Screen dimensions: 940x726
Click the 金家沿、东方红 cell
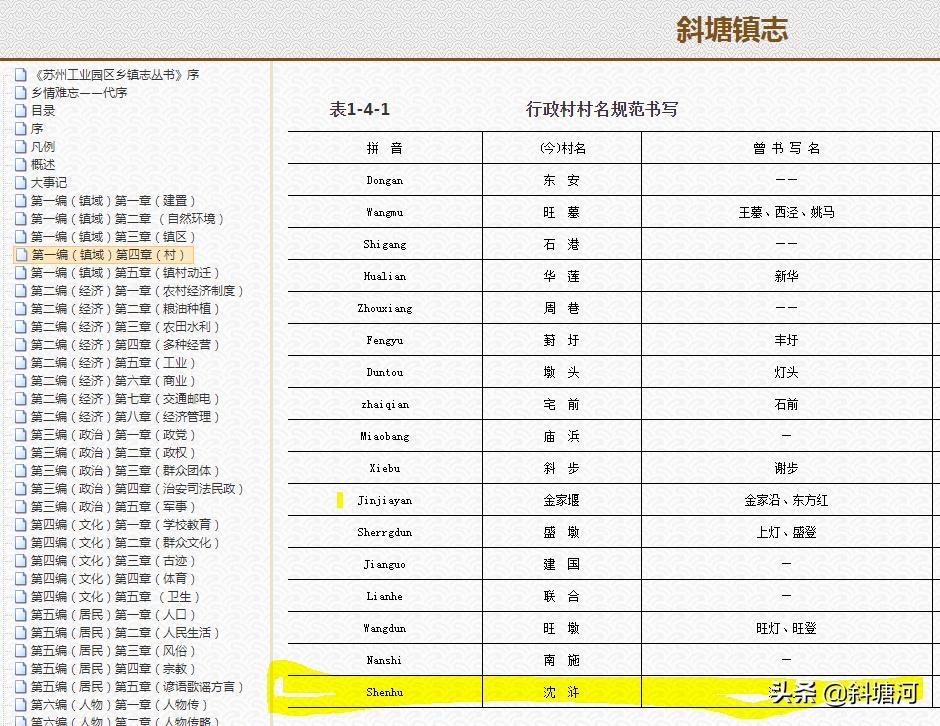point(786,500)
